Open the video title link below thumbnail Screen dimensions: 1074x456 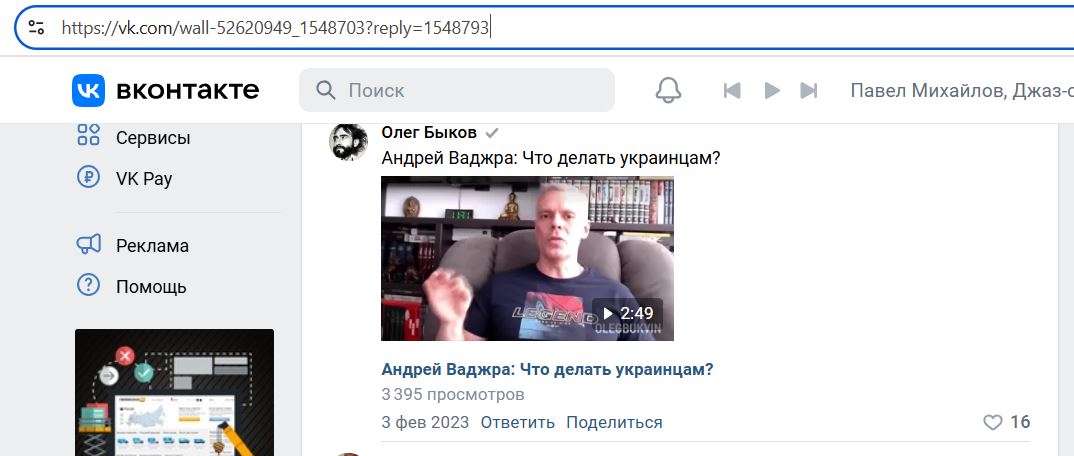click(547, 370)
